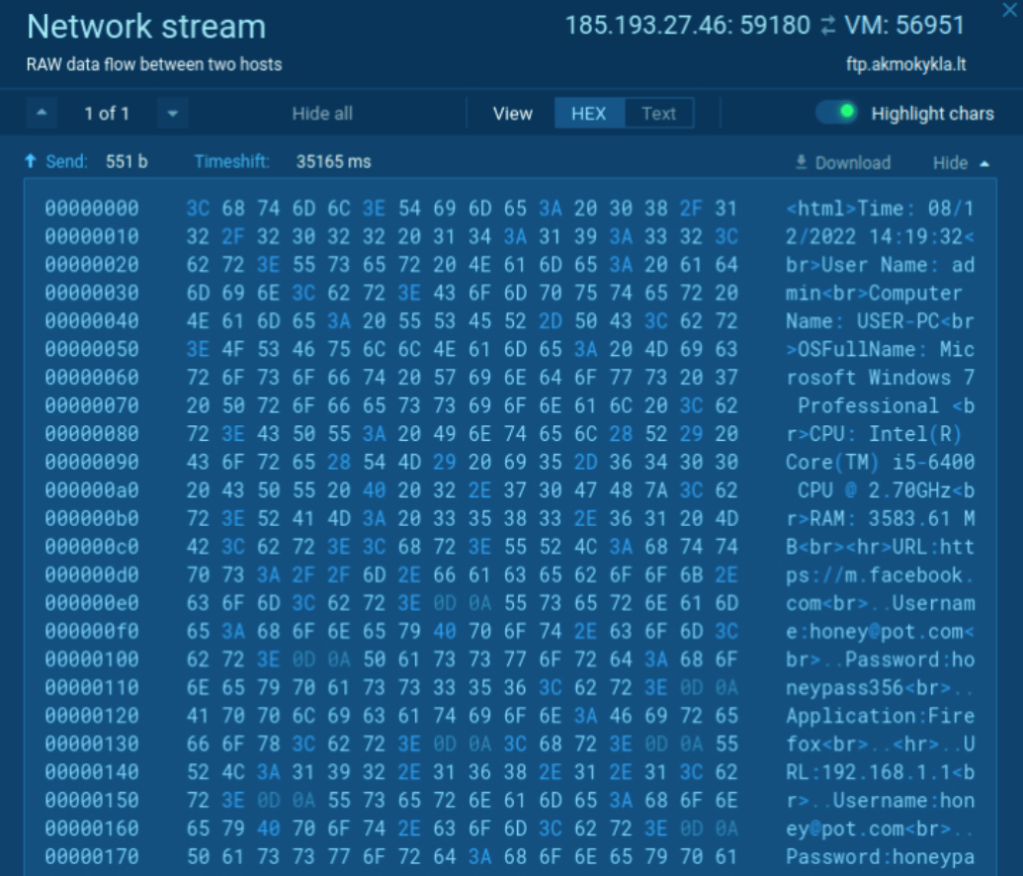Click decoded text 'e:honey@pot.com<'
Image resolution: width=1023 pixels, height=876 pixels.
(x=880, y=631)
